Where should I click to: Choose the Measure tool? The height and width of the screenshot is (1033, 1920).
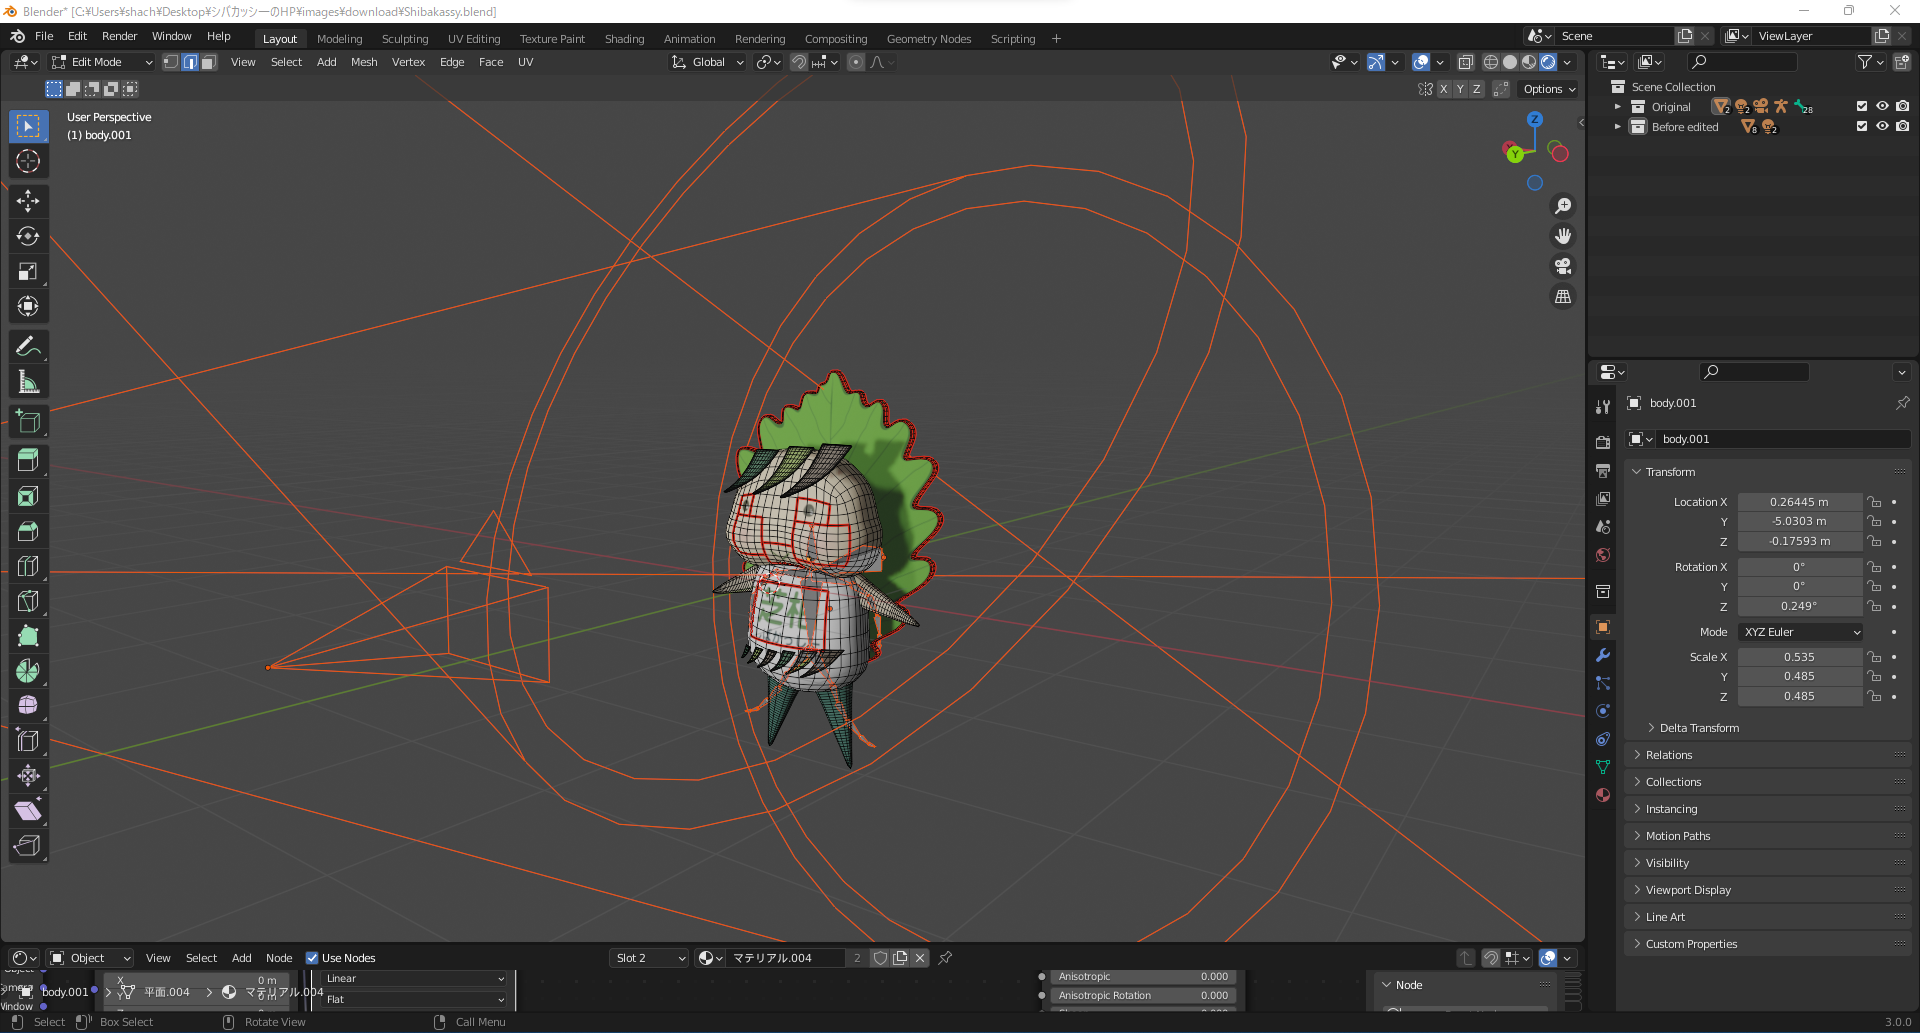point(28,381)
